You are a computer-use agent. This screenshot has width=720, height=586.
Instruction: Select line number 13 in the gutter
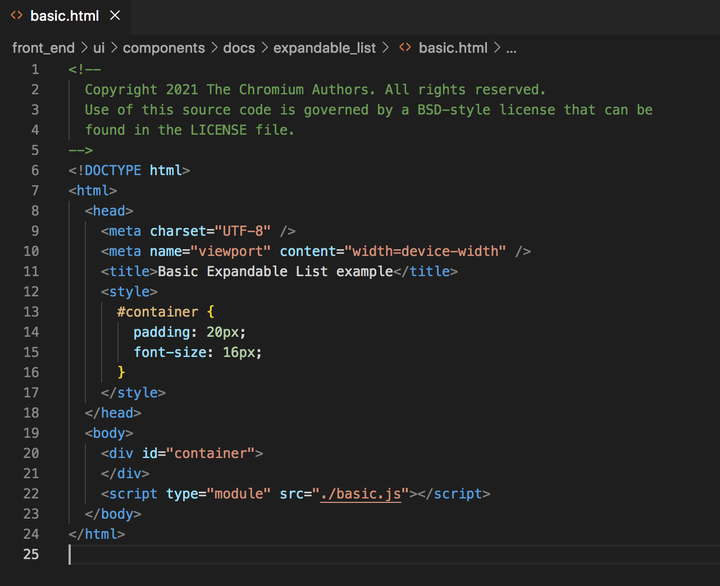click(31, 311)
